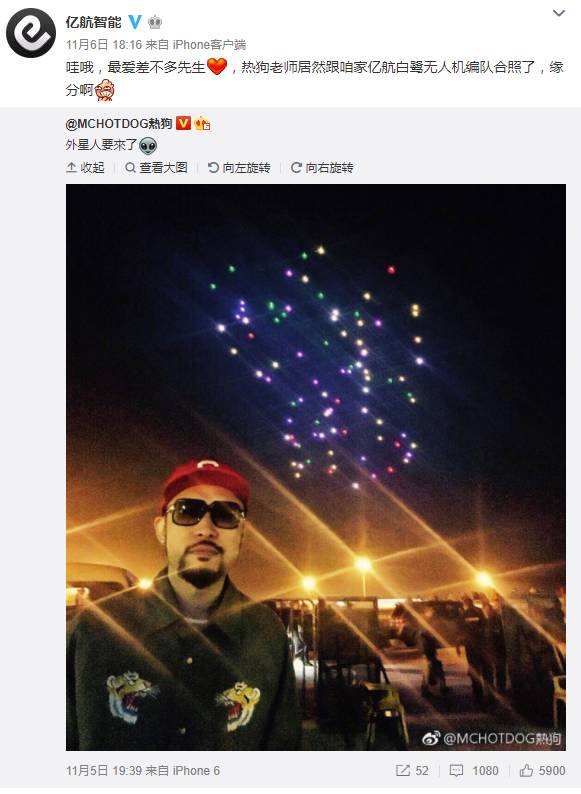This screenshot has height=794, width=581.
Task: Click the crown membership icon beside 亿航智能
Action: [154, 22]
